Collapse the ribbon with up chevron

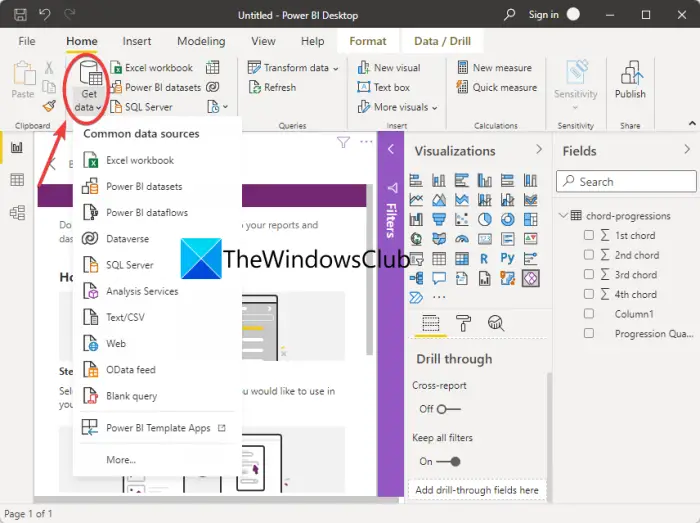pos(692,123)
